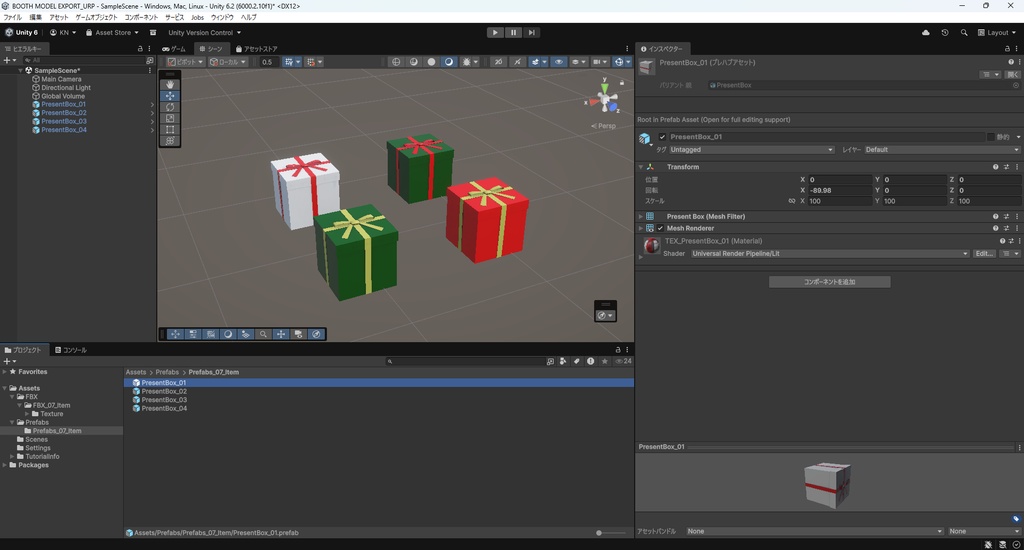Open the Texture folder in Project tree

51,414
